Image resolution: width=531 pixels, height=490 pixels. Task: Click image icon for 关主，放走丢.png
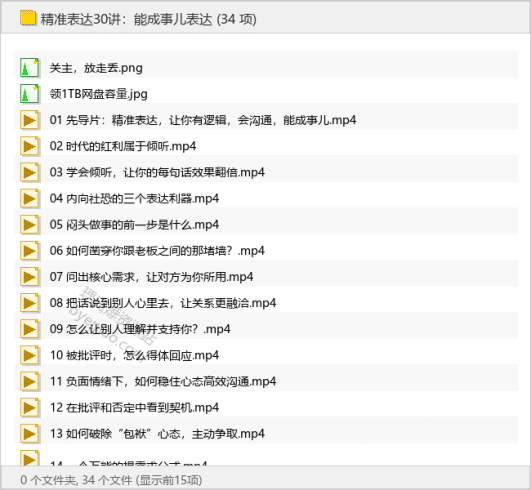29,67
